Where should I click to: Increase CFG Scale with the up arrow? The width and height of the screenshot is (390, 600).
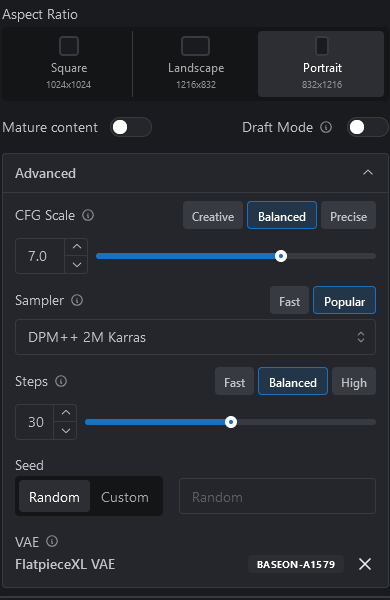tap(77, 247)
